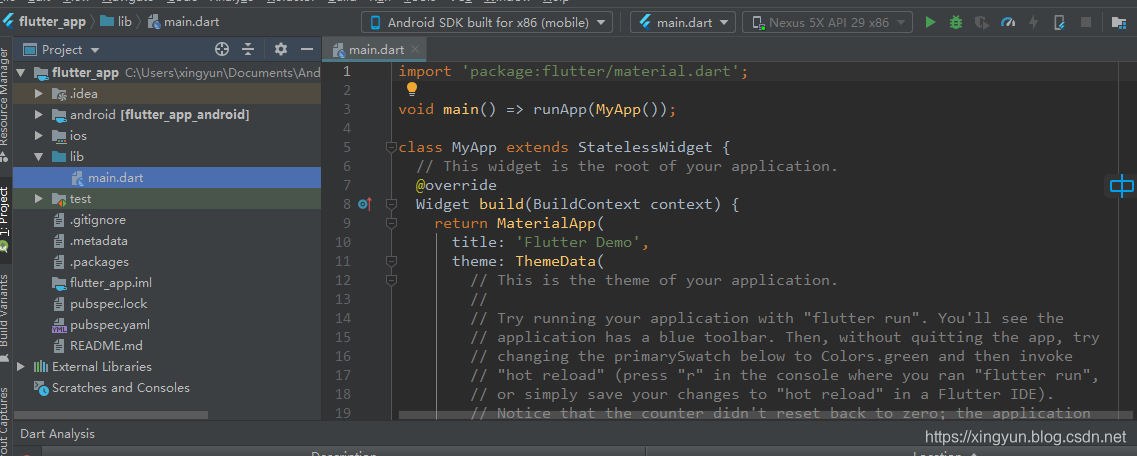Fold MaterialApp block at line 9
This screenshot has height=456, width=1137.
[x=392, y=223]
